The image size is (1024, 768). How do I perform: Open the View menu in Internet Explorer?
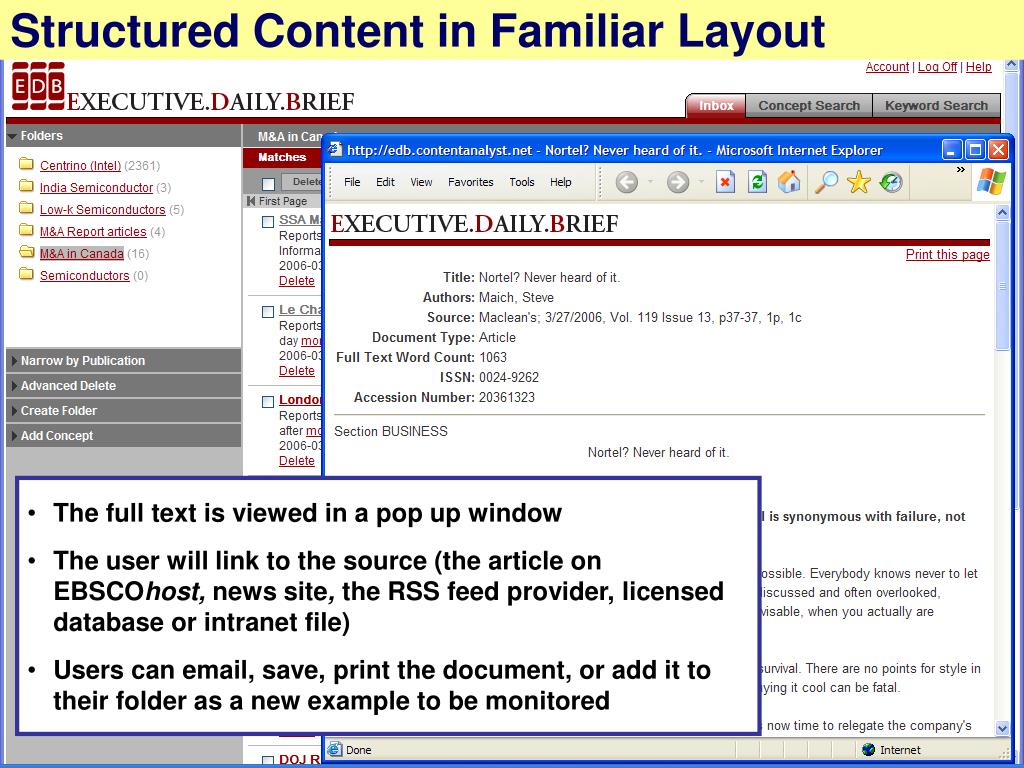[421, 182]
